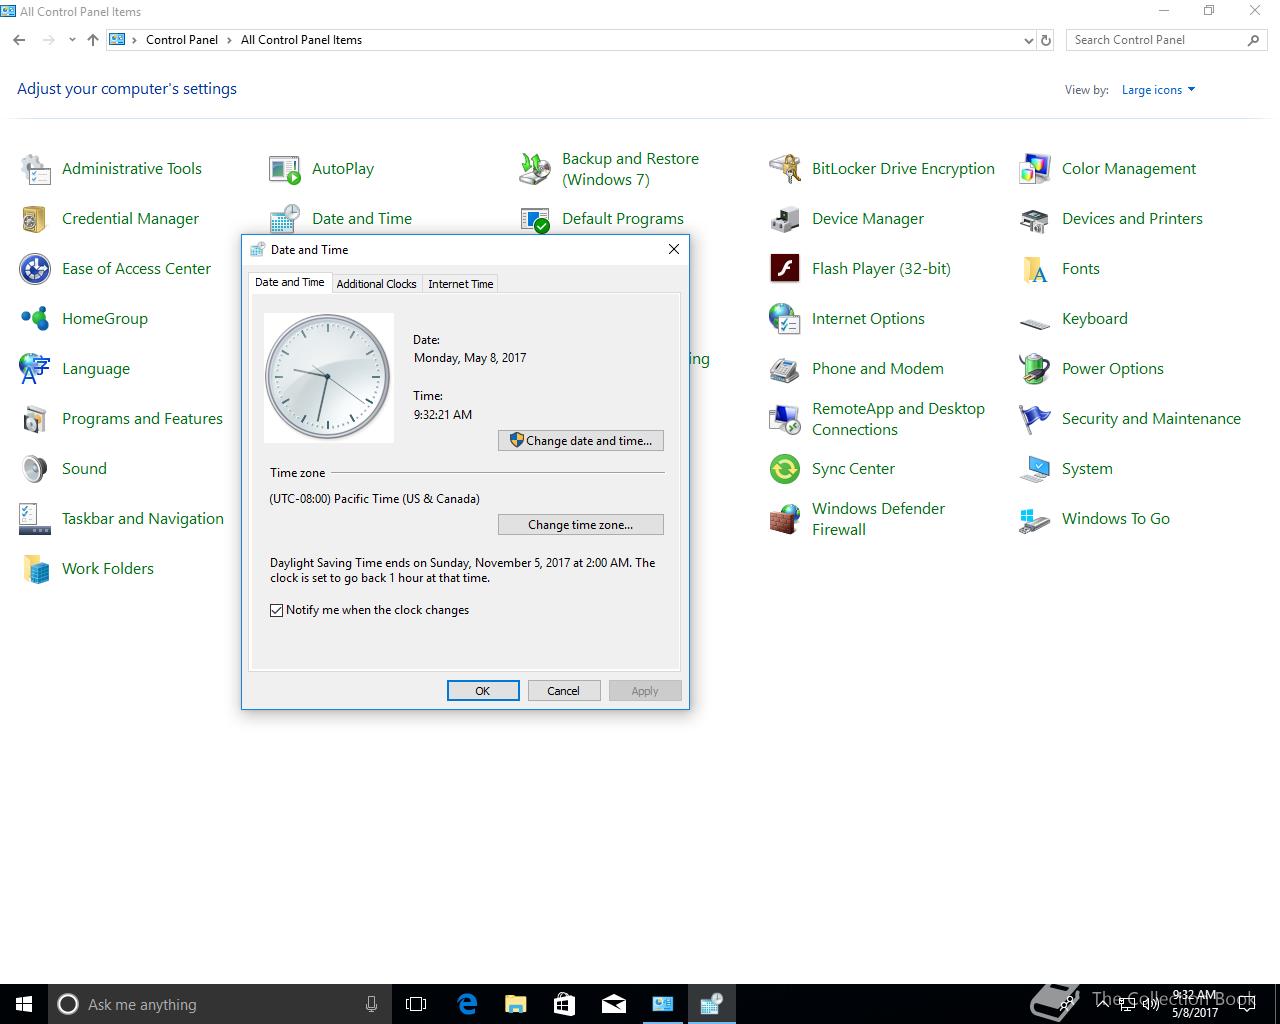Switch to the Internet Time tab
Image resolution: width=1280 pixels, height=1024 pixels.
click(460, 284)
